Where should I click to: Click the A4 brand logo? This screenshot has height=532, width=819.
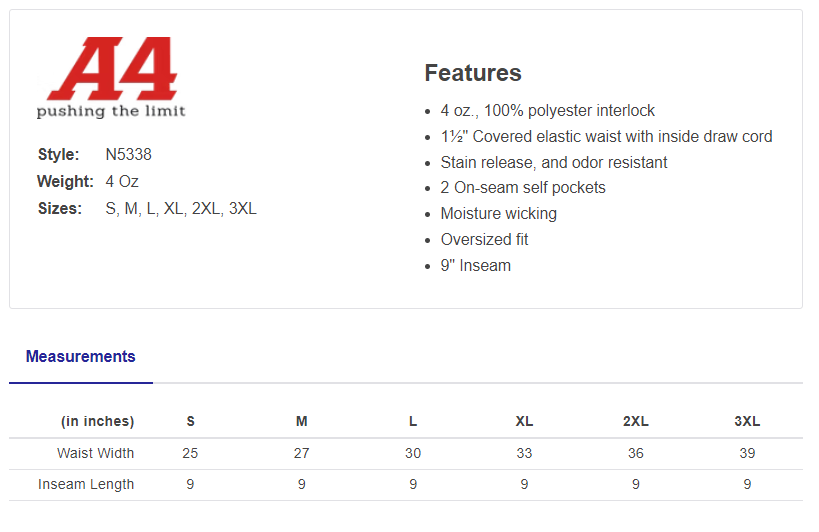click(111, 78)
